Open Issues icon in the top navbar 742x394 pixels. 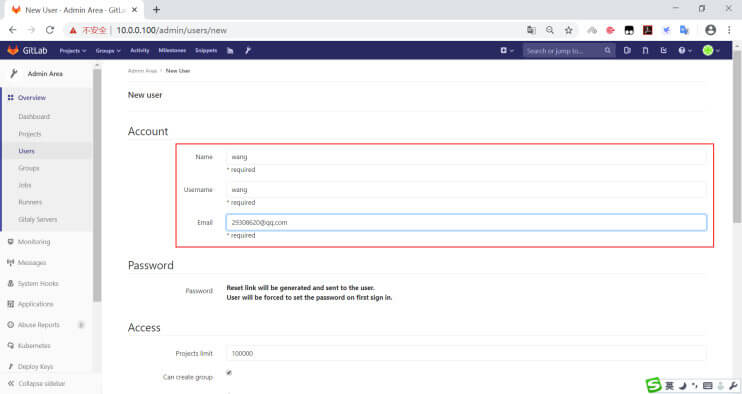pos(627,51)
